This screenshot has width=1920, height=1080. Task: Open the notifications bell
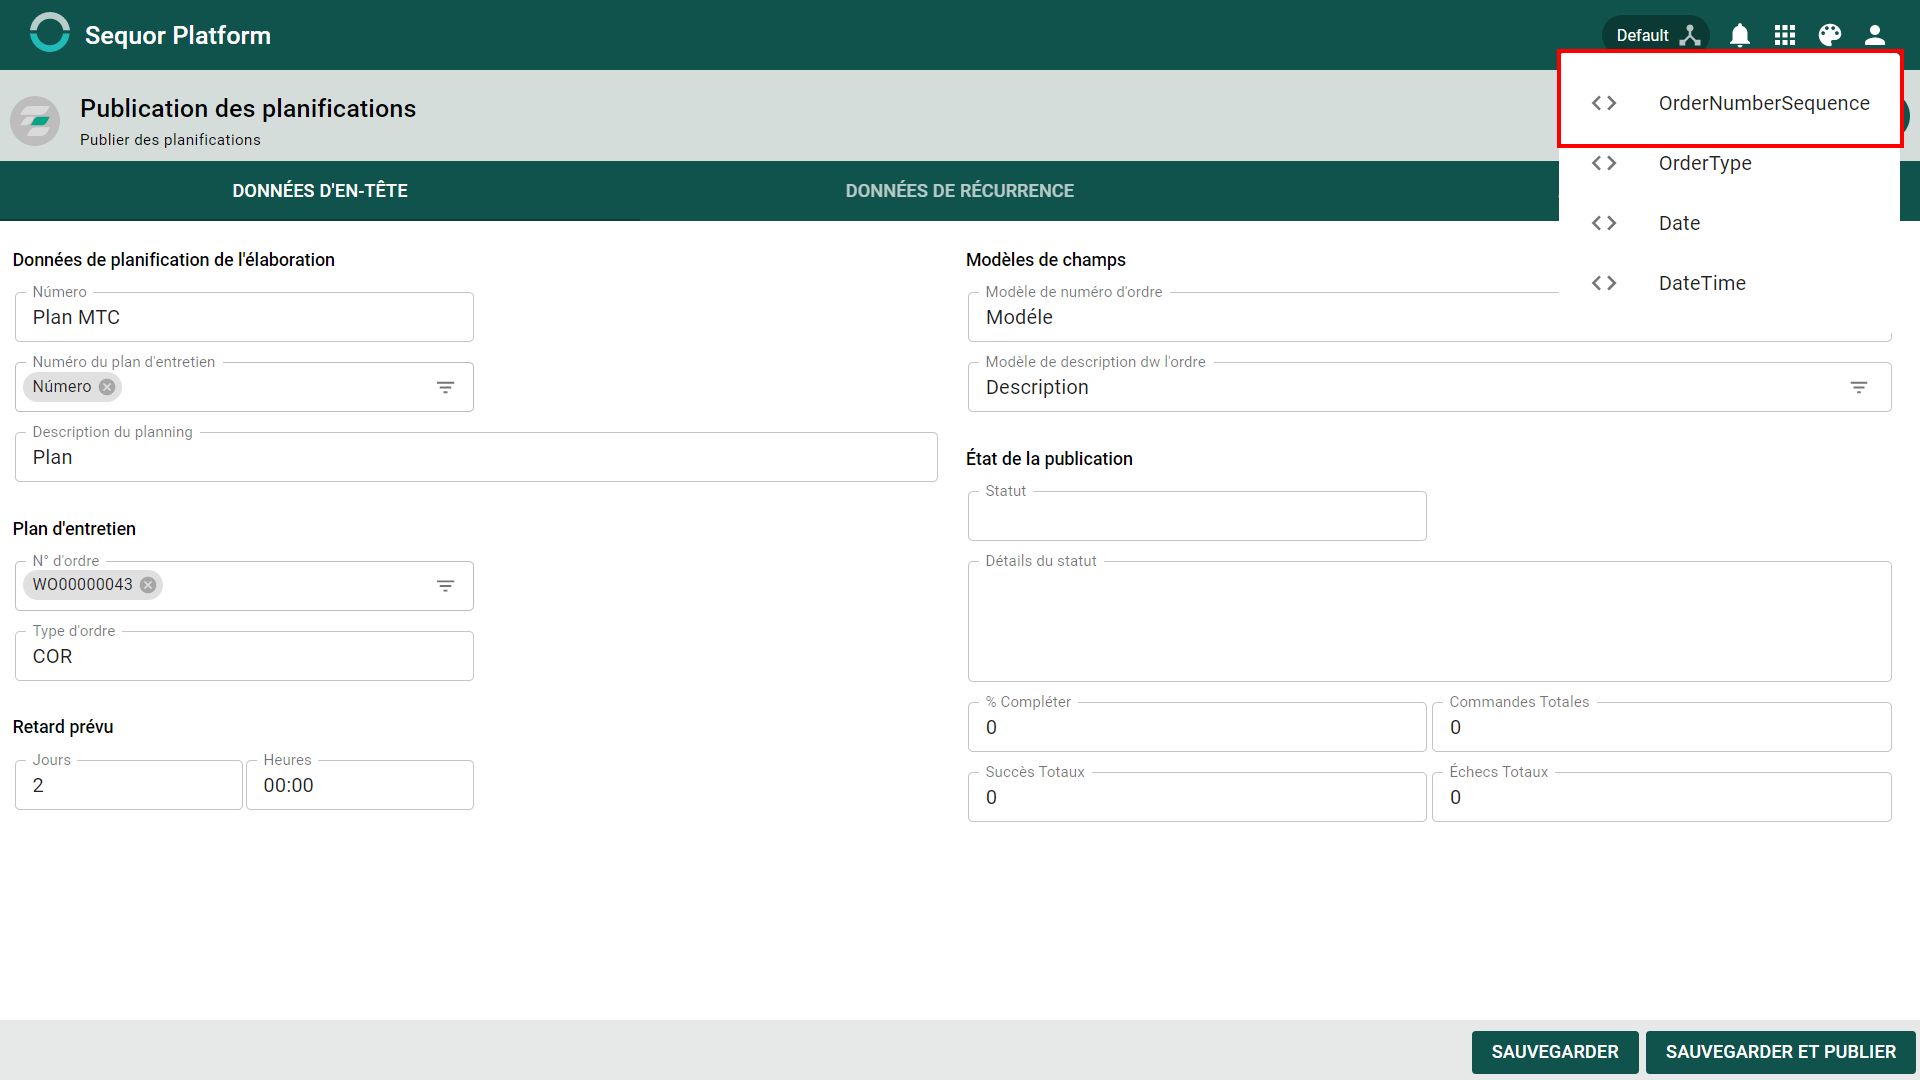1740,35
